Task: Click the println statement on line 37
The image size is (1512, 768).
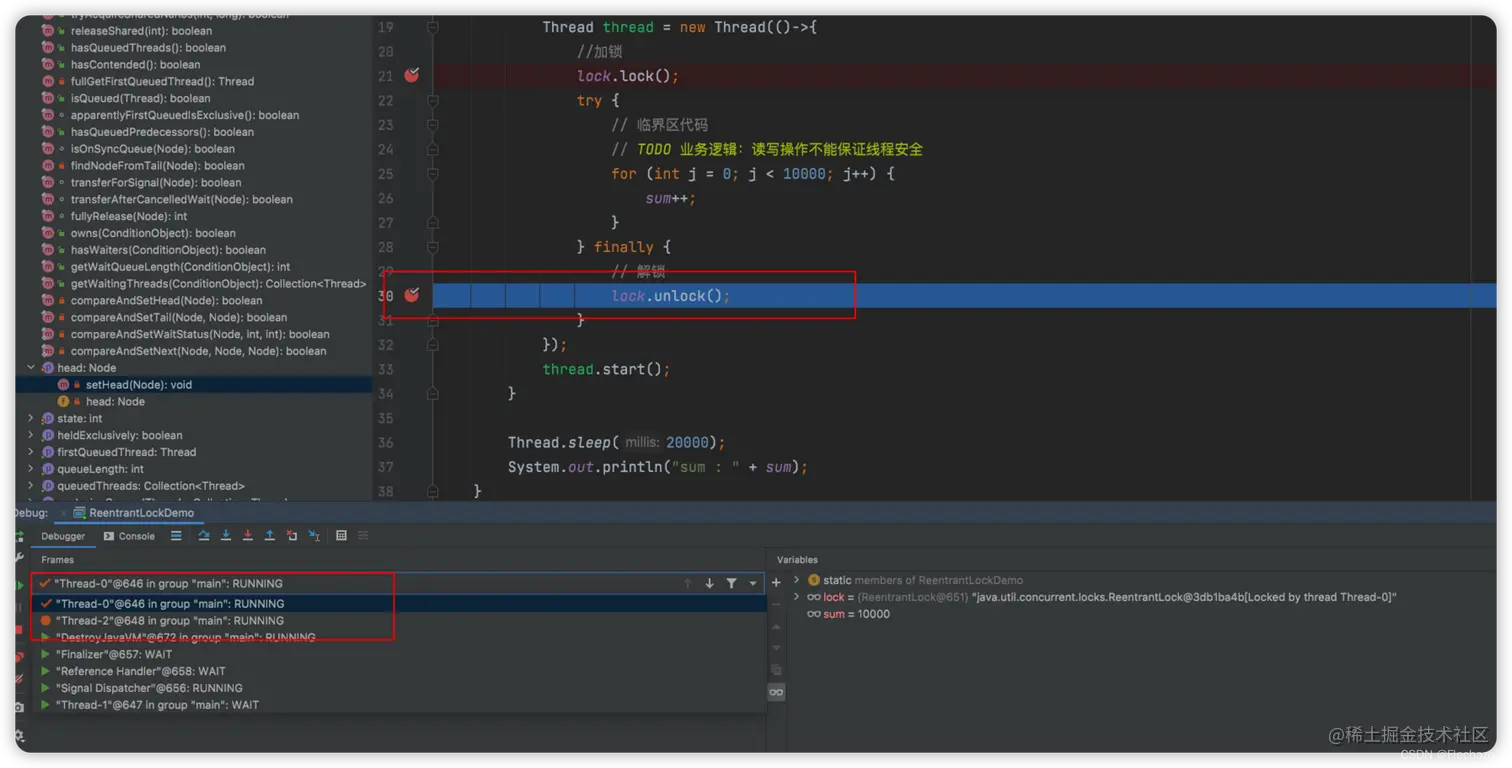Action: 657,467
